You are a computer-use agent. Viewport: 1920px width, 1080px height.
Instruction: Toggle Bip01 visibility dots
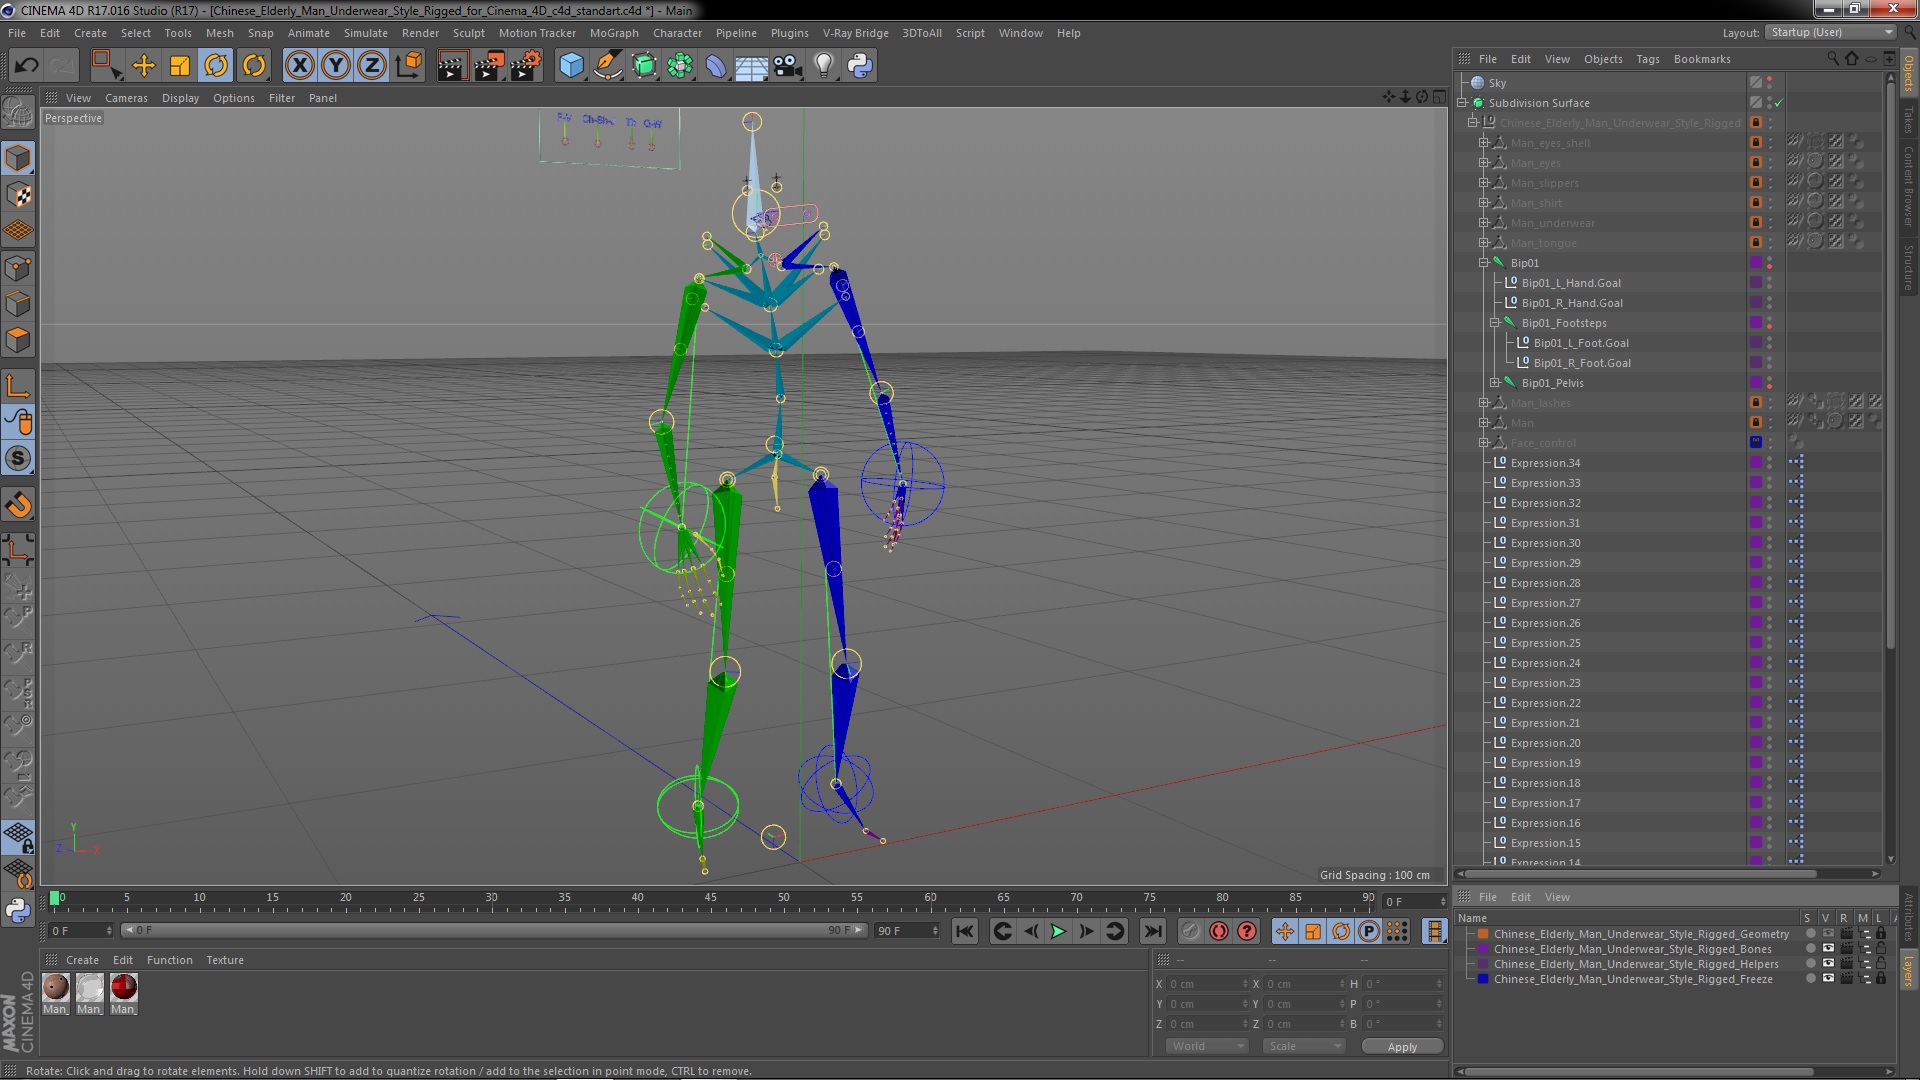[x=1770, y=263]
